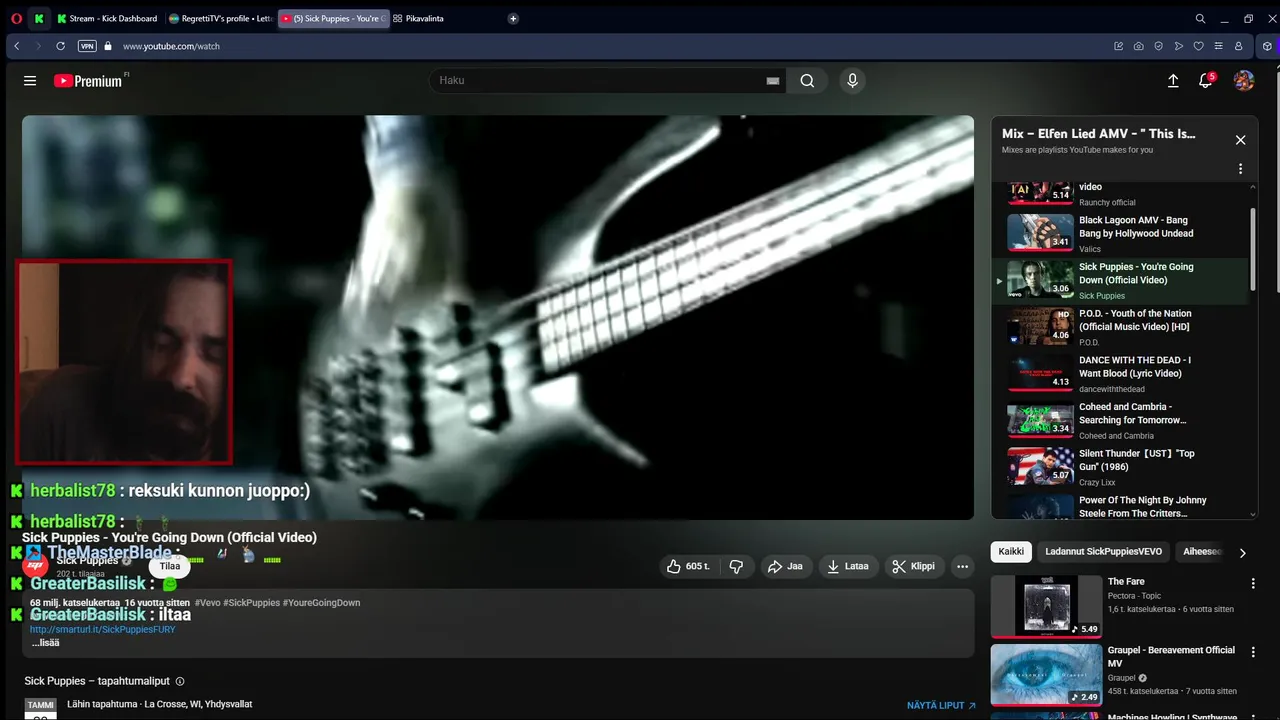Select the Kaikki filter chip
This screenshot has width=1280, height=720.
[1011, 552]
